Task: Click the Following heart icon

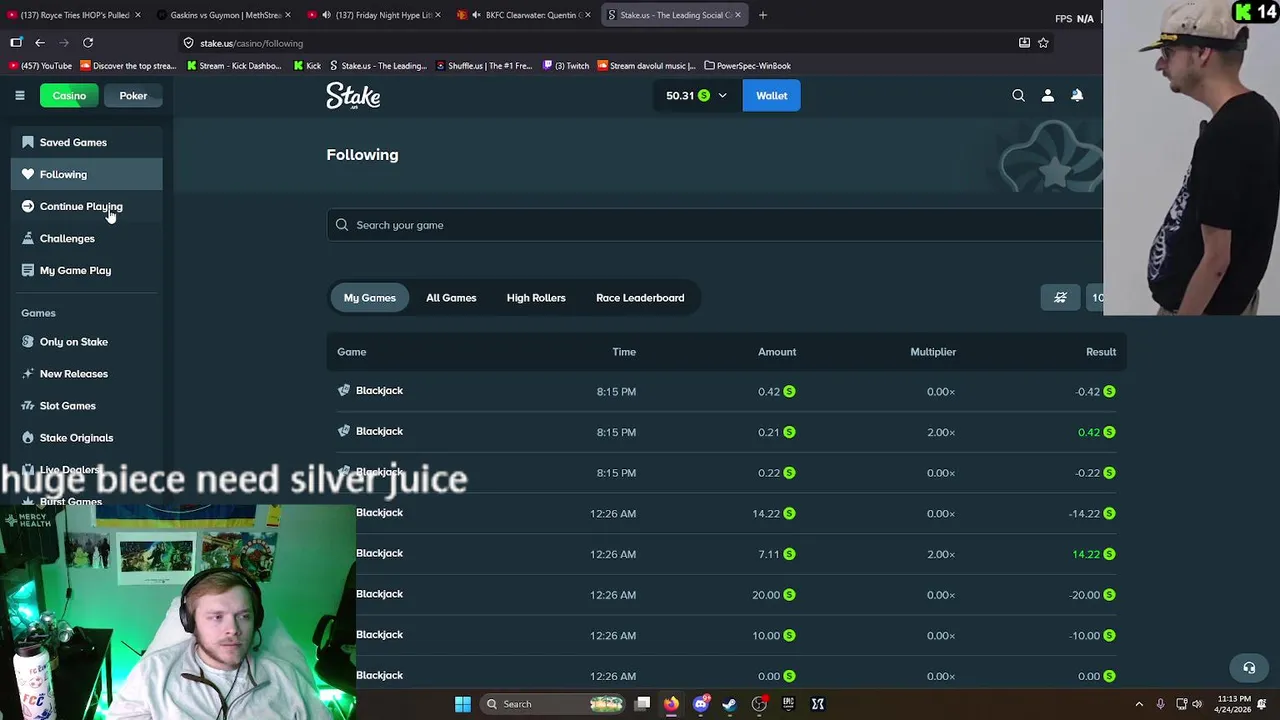Action: pyautogui.click(x=28, y=174)
